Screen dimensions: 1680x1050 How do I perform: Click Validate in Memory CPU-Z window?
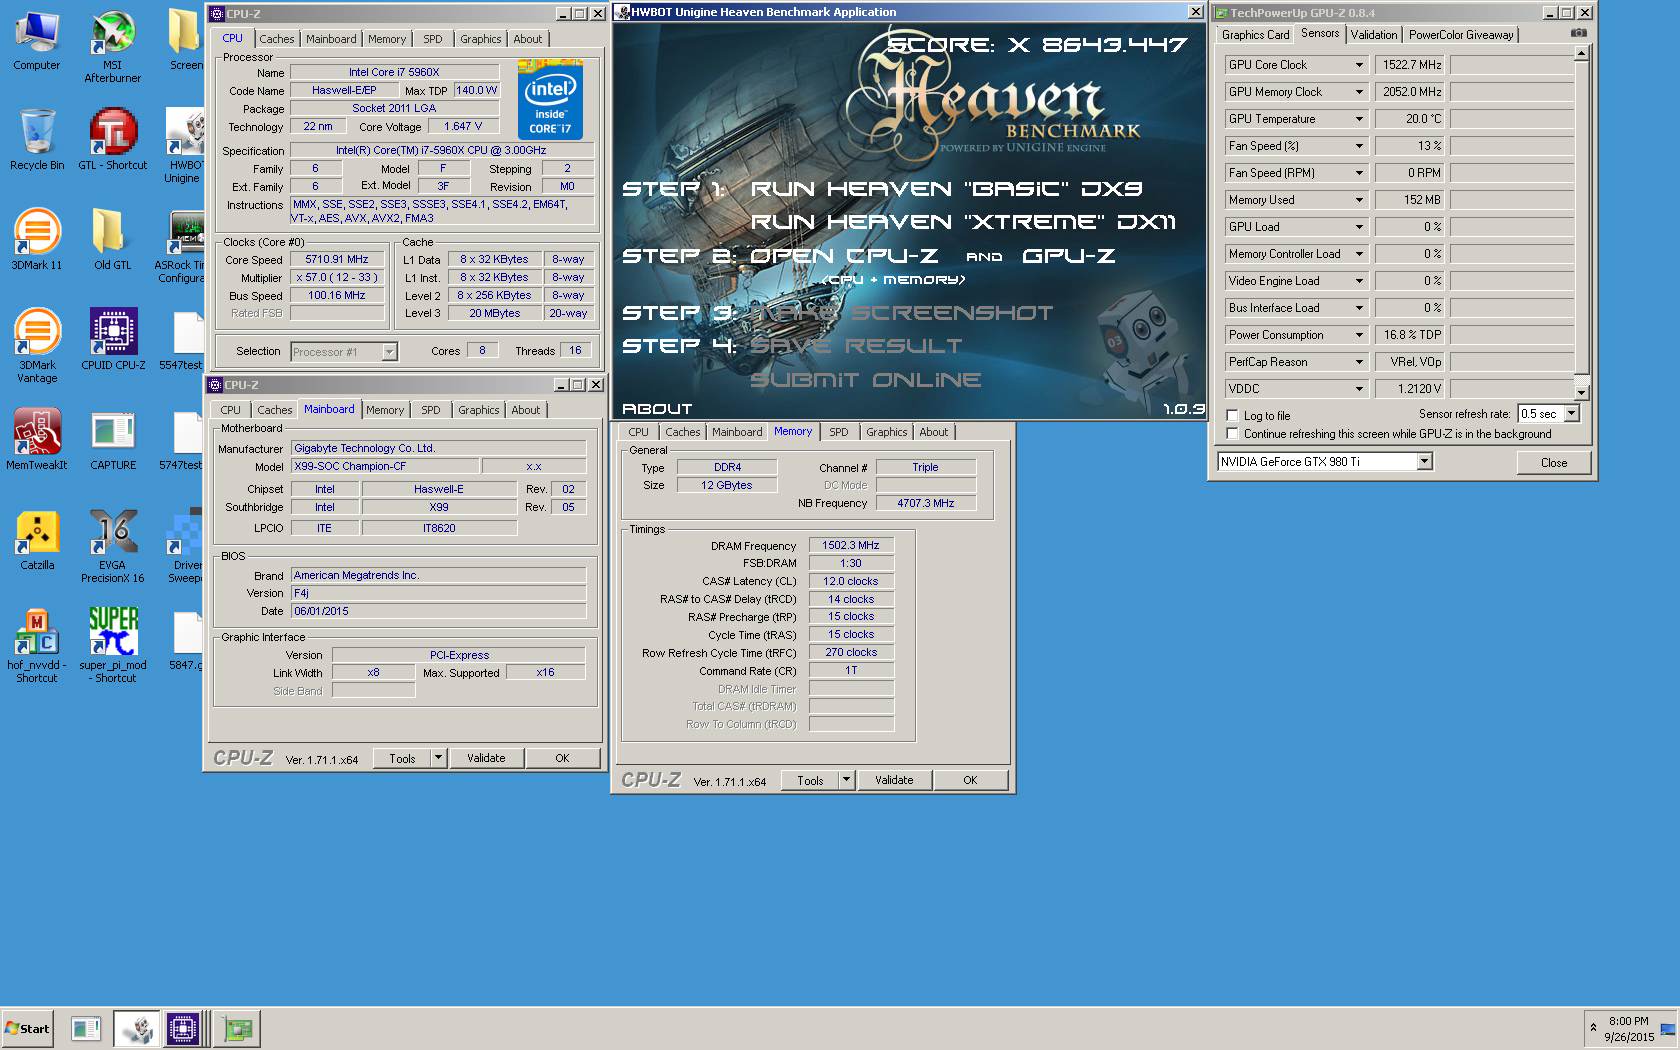coord(894,780)
